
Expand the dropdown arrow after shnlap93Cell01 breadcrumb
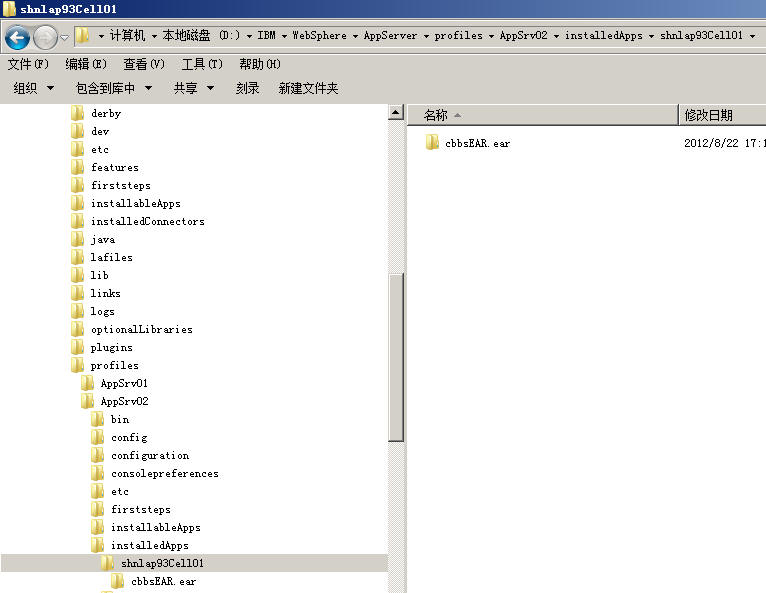(752, 36)
